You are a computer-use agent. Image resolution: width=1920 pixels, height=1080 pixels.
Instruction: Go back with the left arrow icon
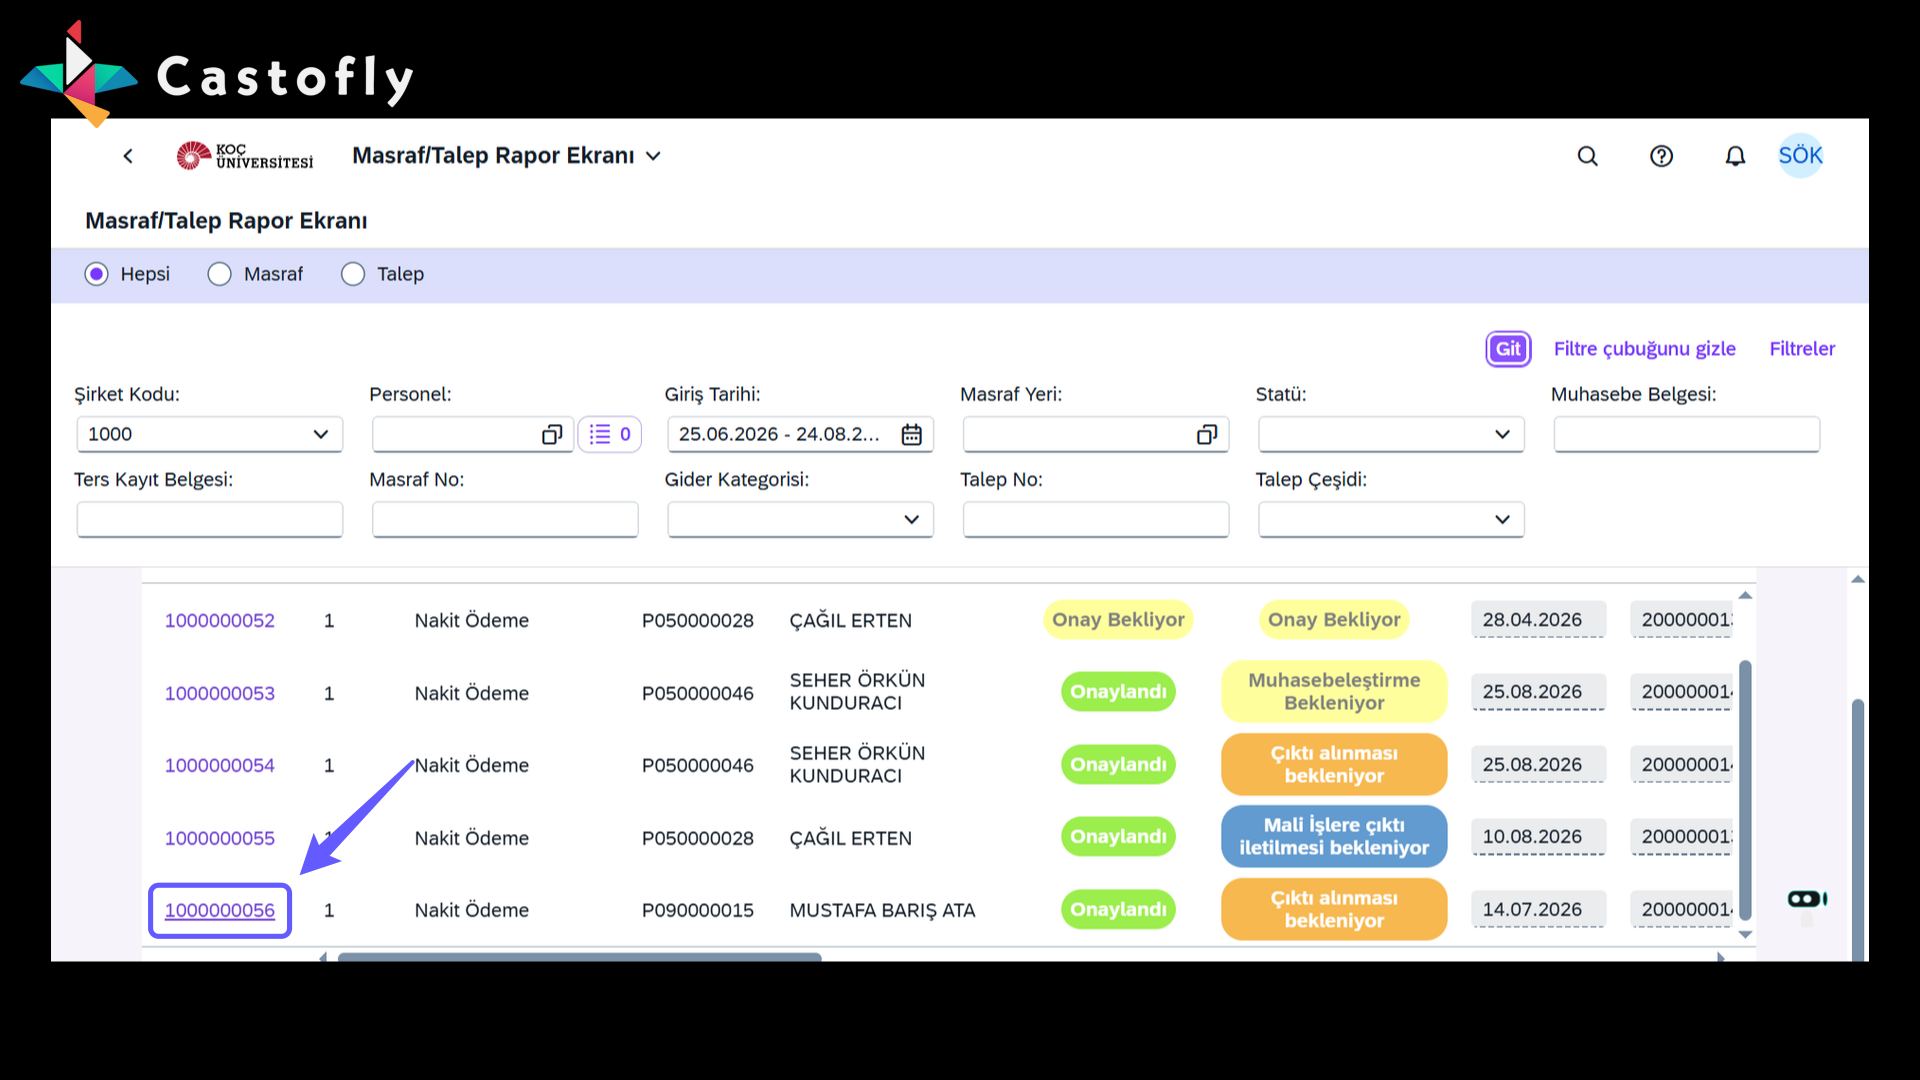pyautogui.click(x=128, y=156)
